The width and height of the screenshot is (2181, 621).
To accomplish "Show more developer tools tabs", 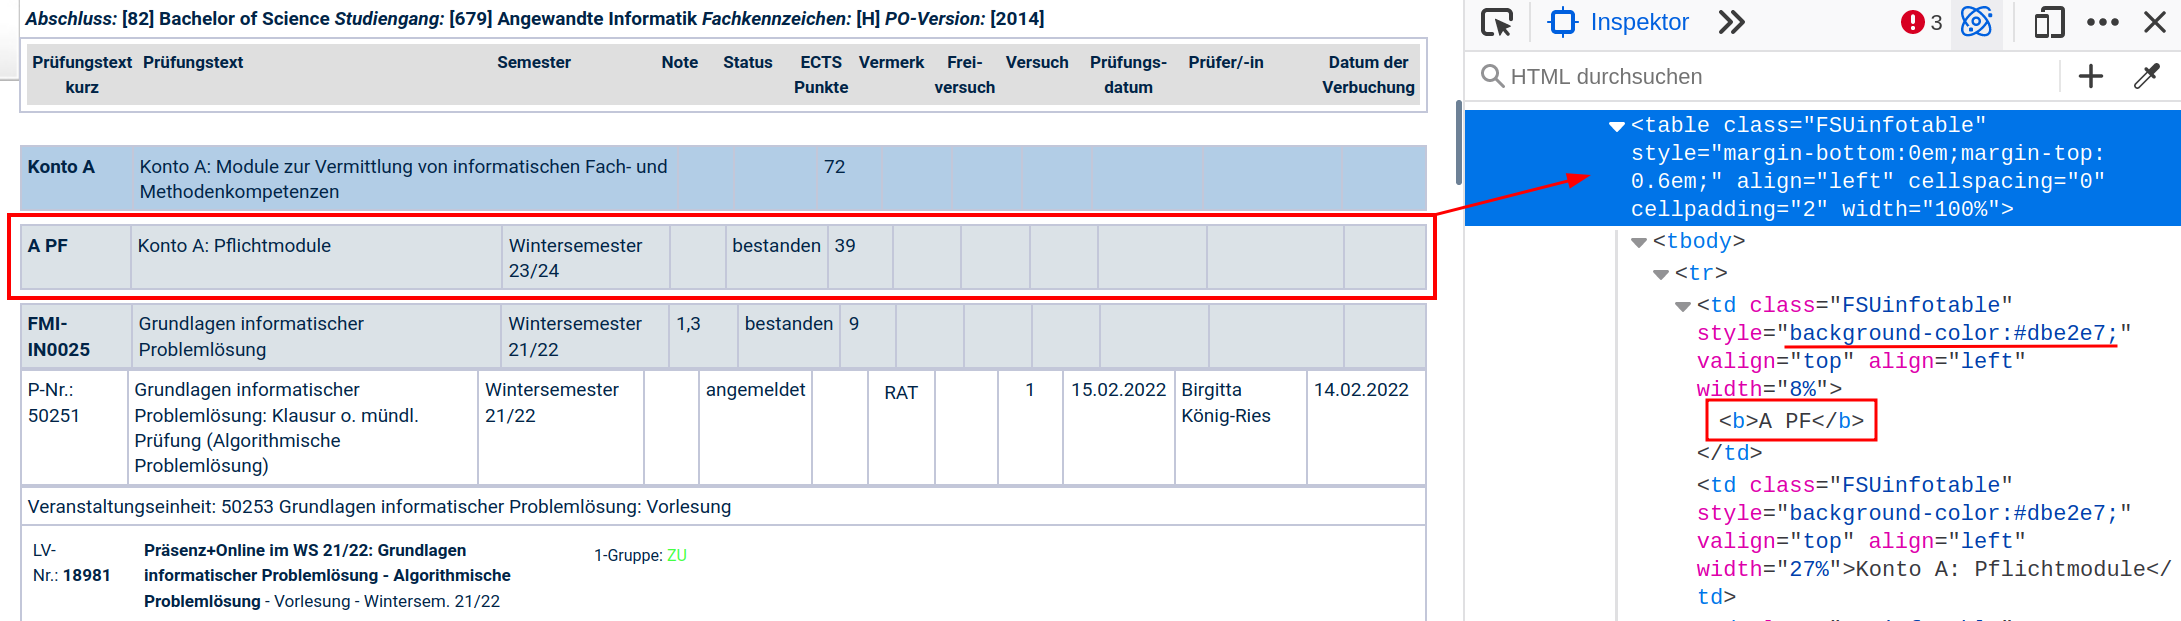I will pyautogui.click(x=1732, y=22).
